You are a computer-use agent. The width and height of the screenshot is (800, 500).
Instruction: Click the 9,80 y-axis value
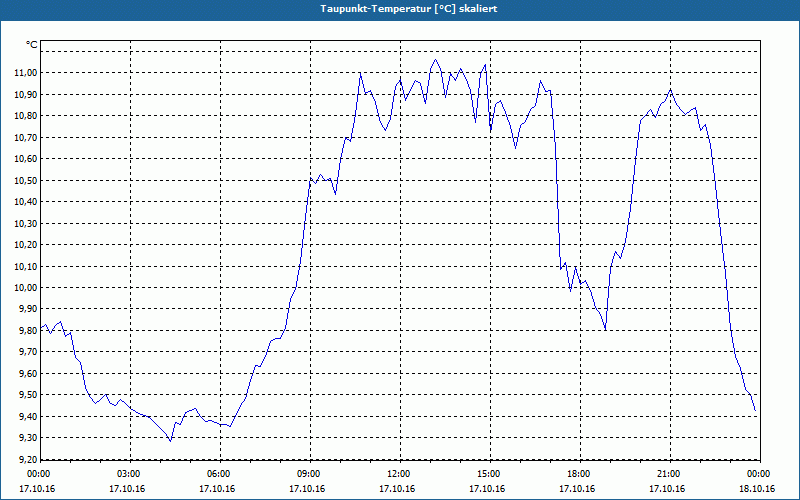pos(29,331)
